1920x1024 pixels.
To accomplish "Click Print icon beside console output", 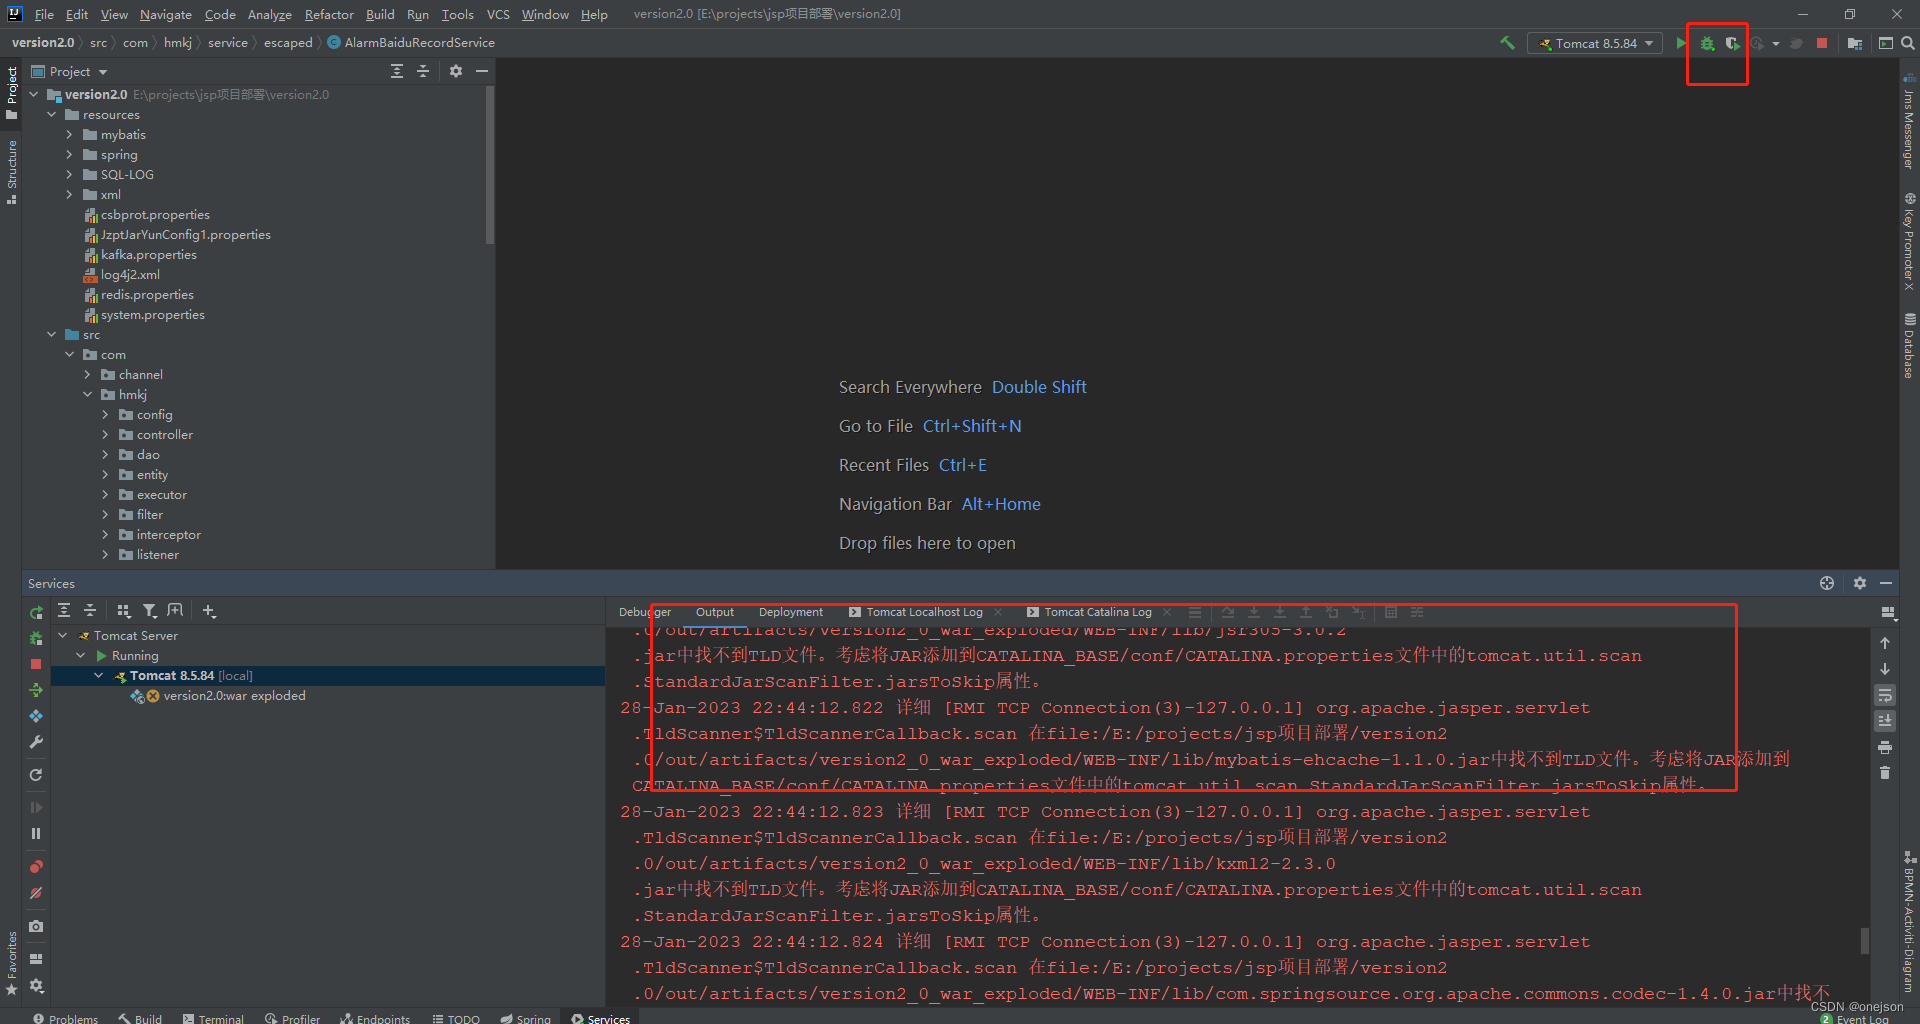I will [x=1885, y=747].
